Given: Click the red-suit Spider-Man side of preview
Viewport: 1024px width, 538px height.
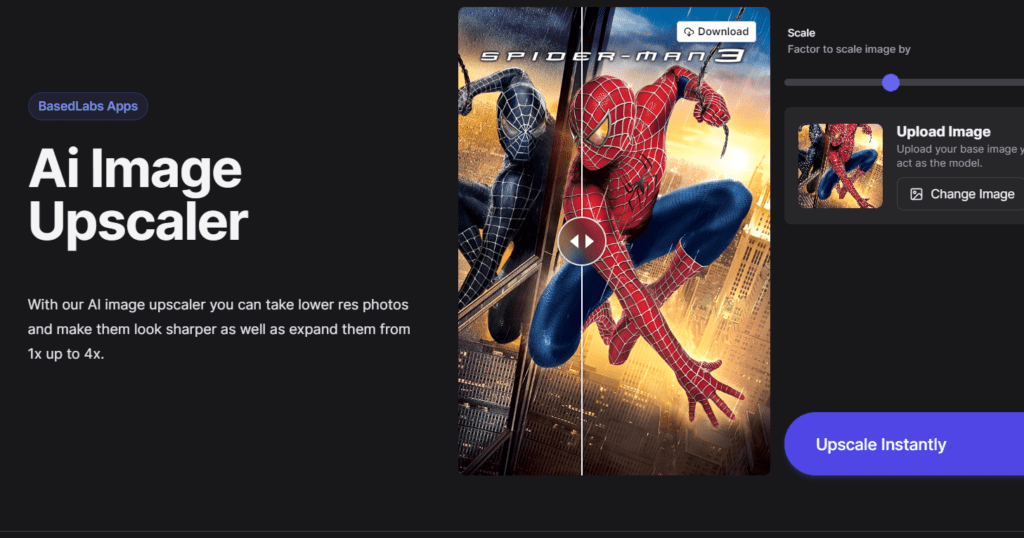Looking at the screenshot, I should pos(676,241).
